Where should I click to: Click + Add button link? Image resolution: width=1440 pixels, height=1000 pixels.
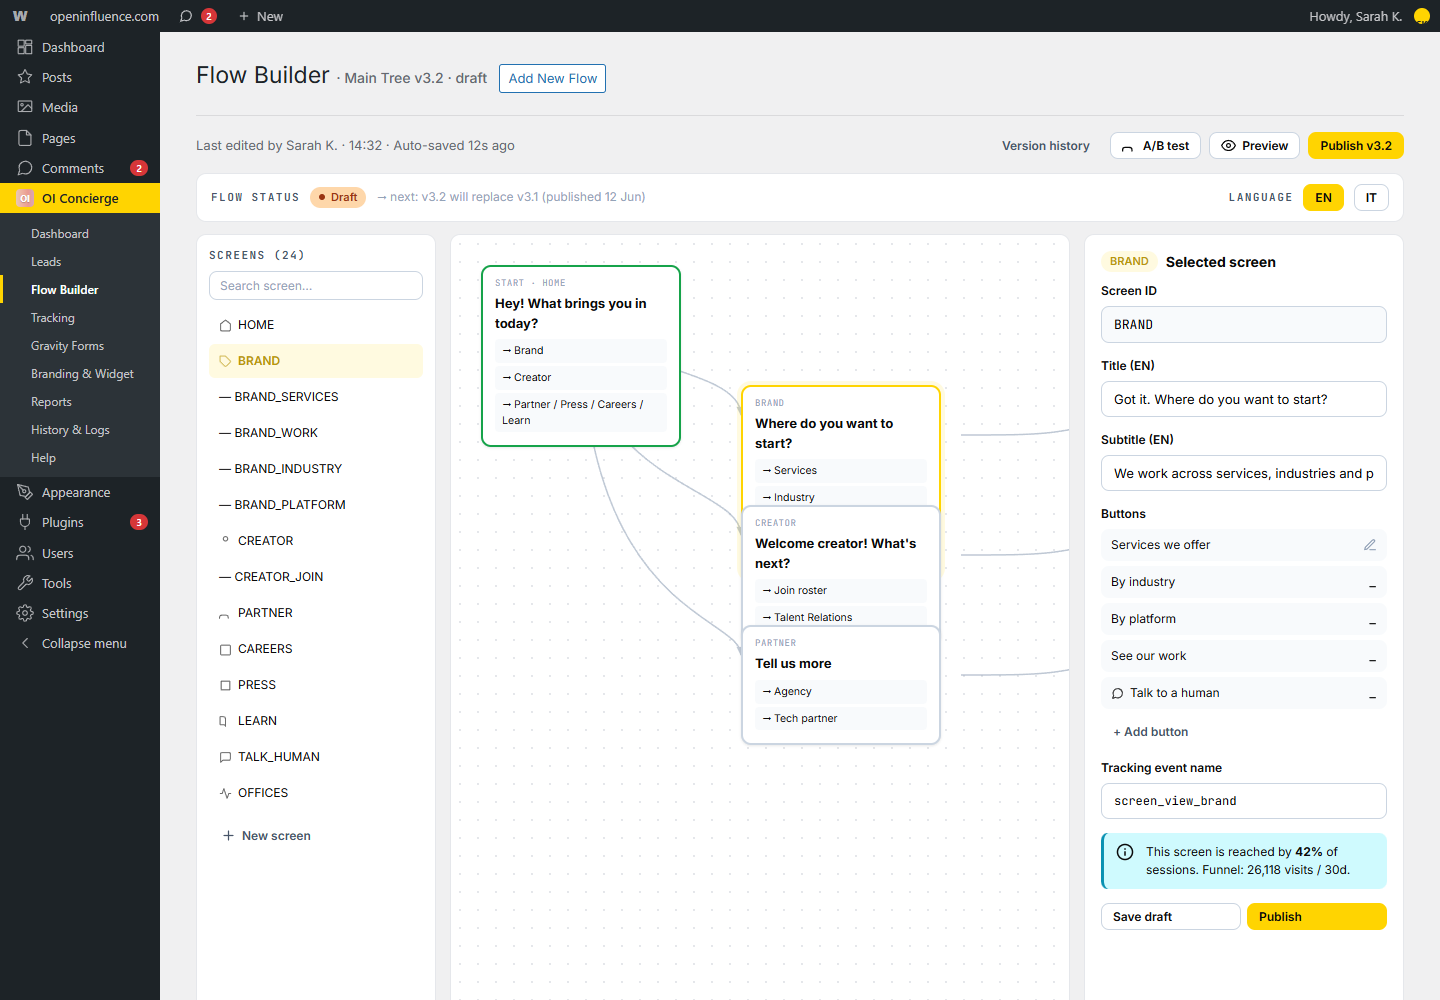[x=1151, y=732]
